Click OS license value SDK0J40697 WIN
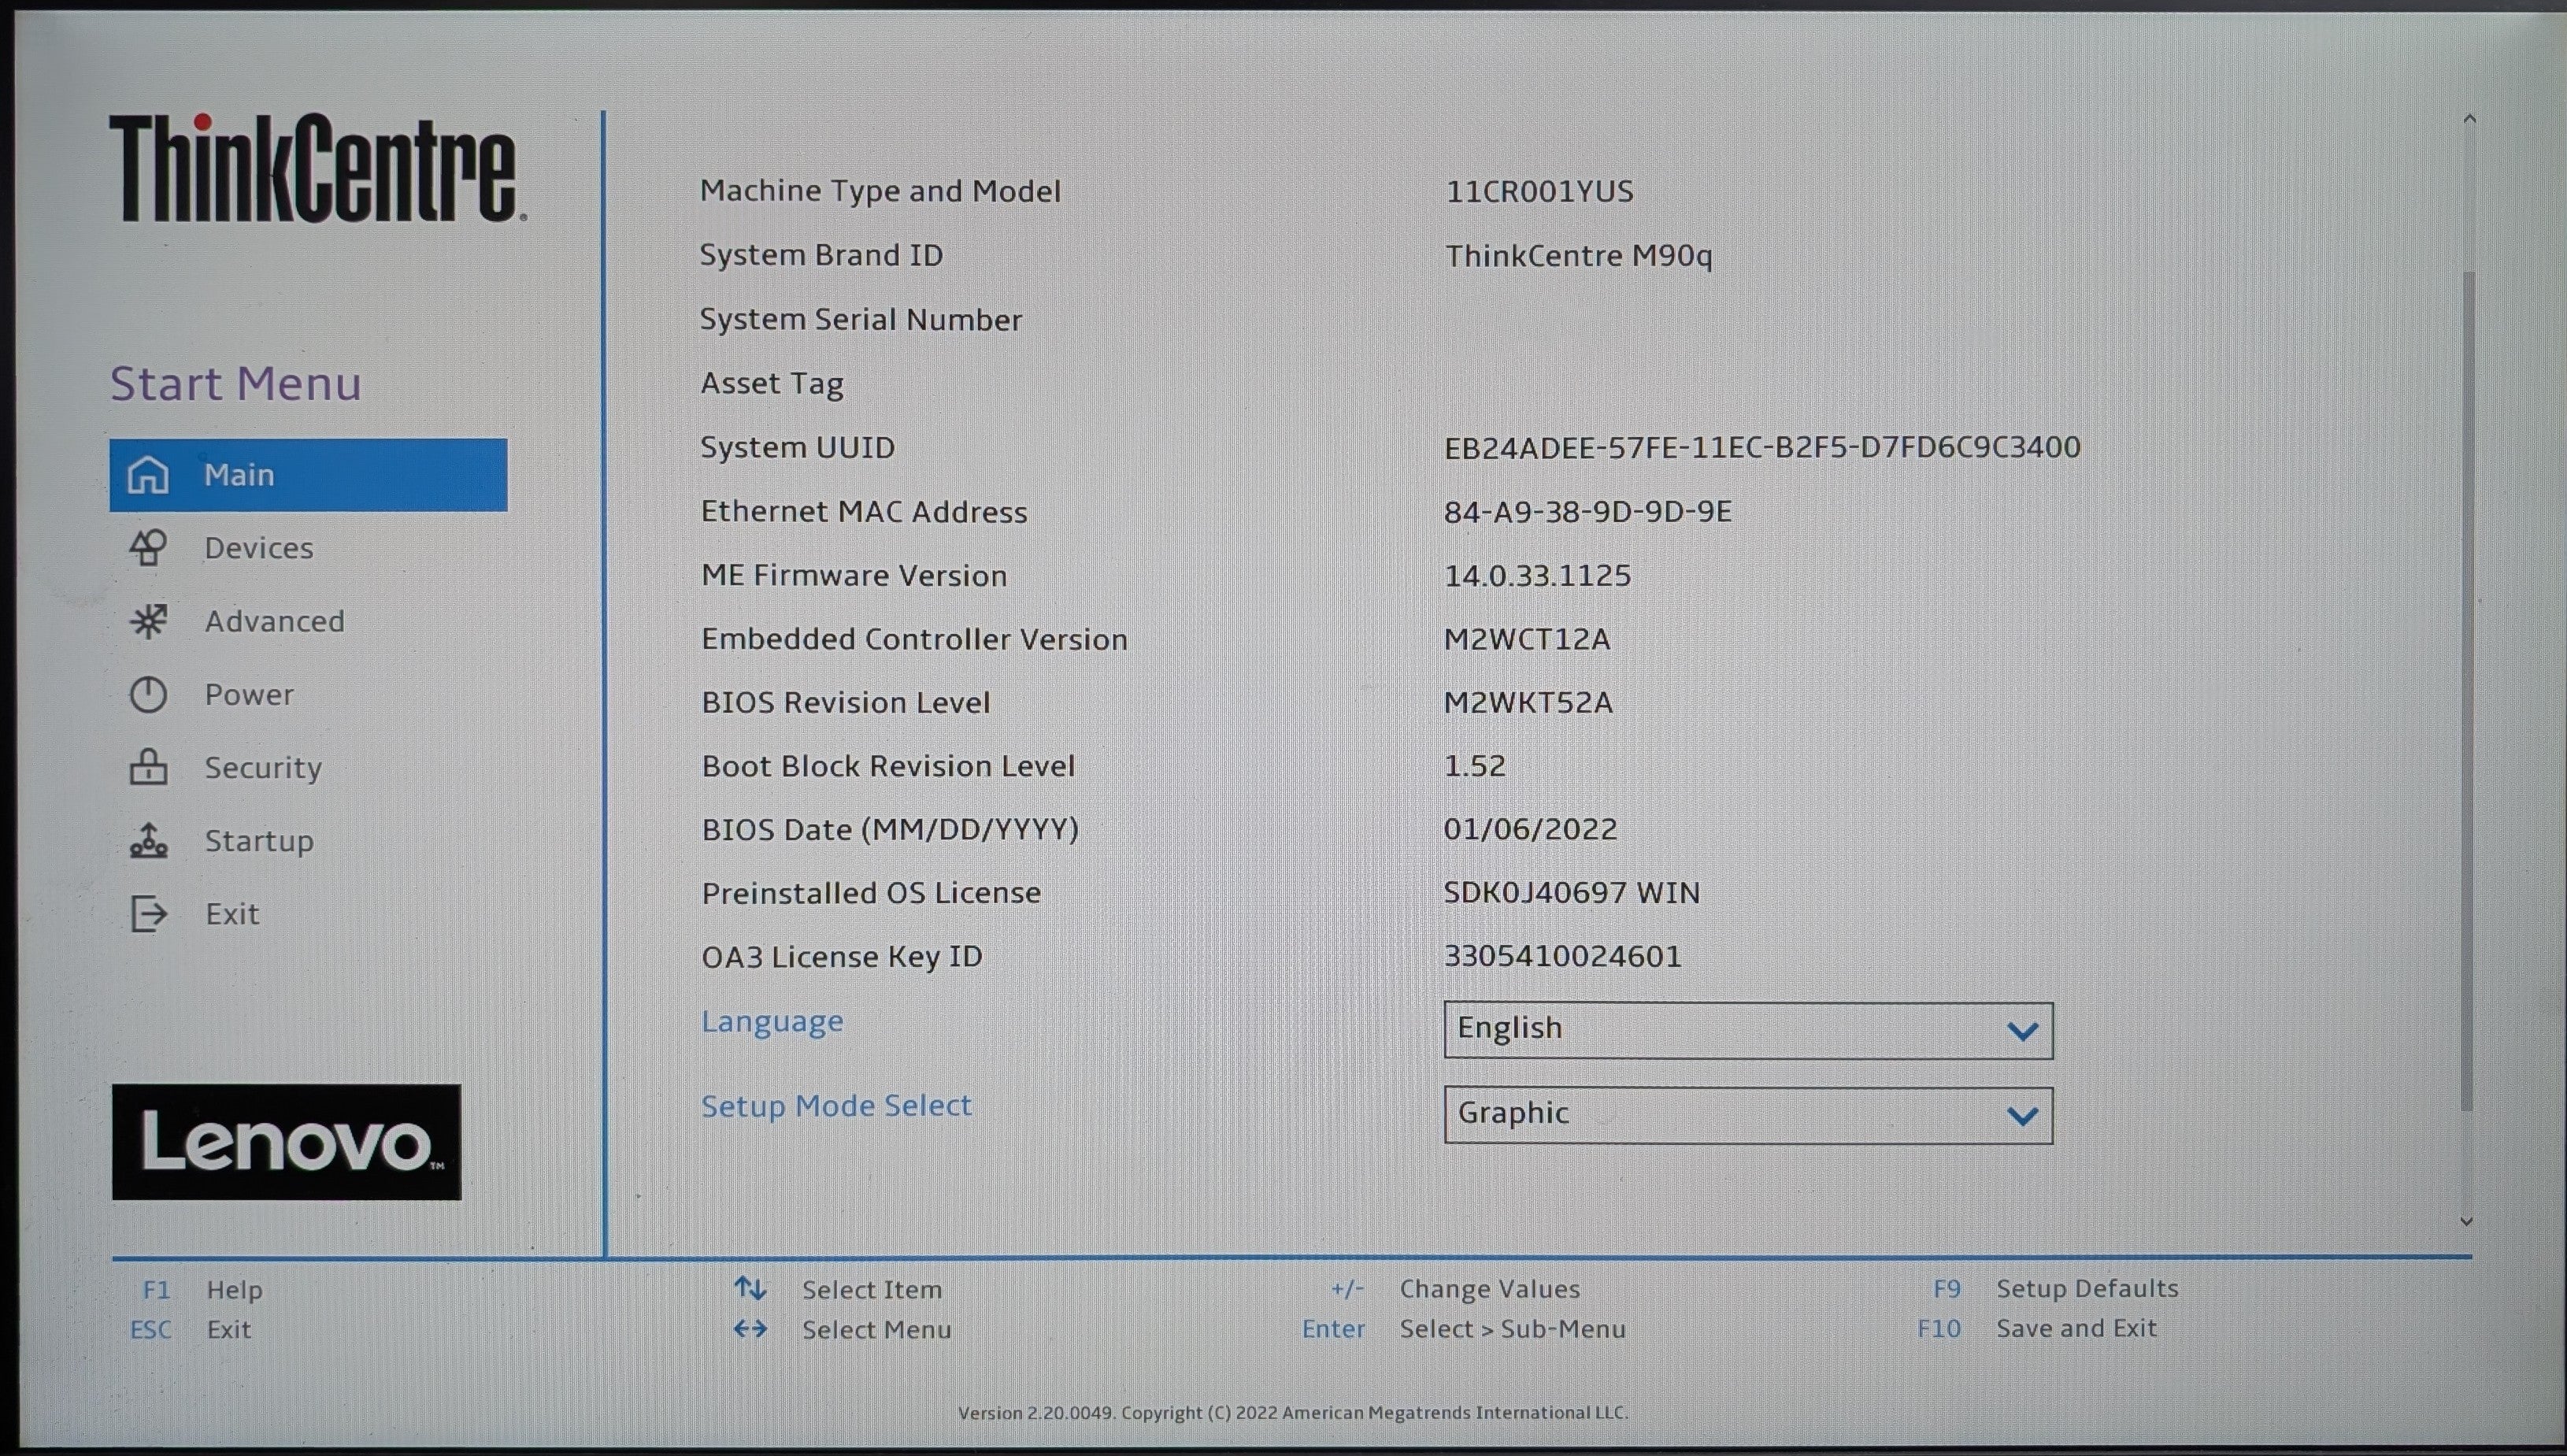The height and width of the screenshot is (1456, 2567). tap(1571, 893)
